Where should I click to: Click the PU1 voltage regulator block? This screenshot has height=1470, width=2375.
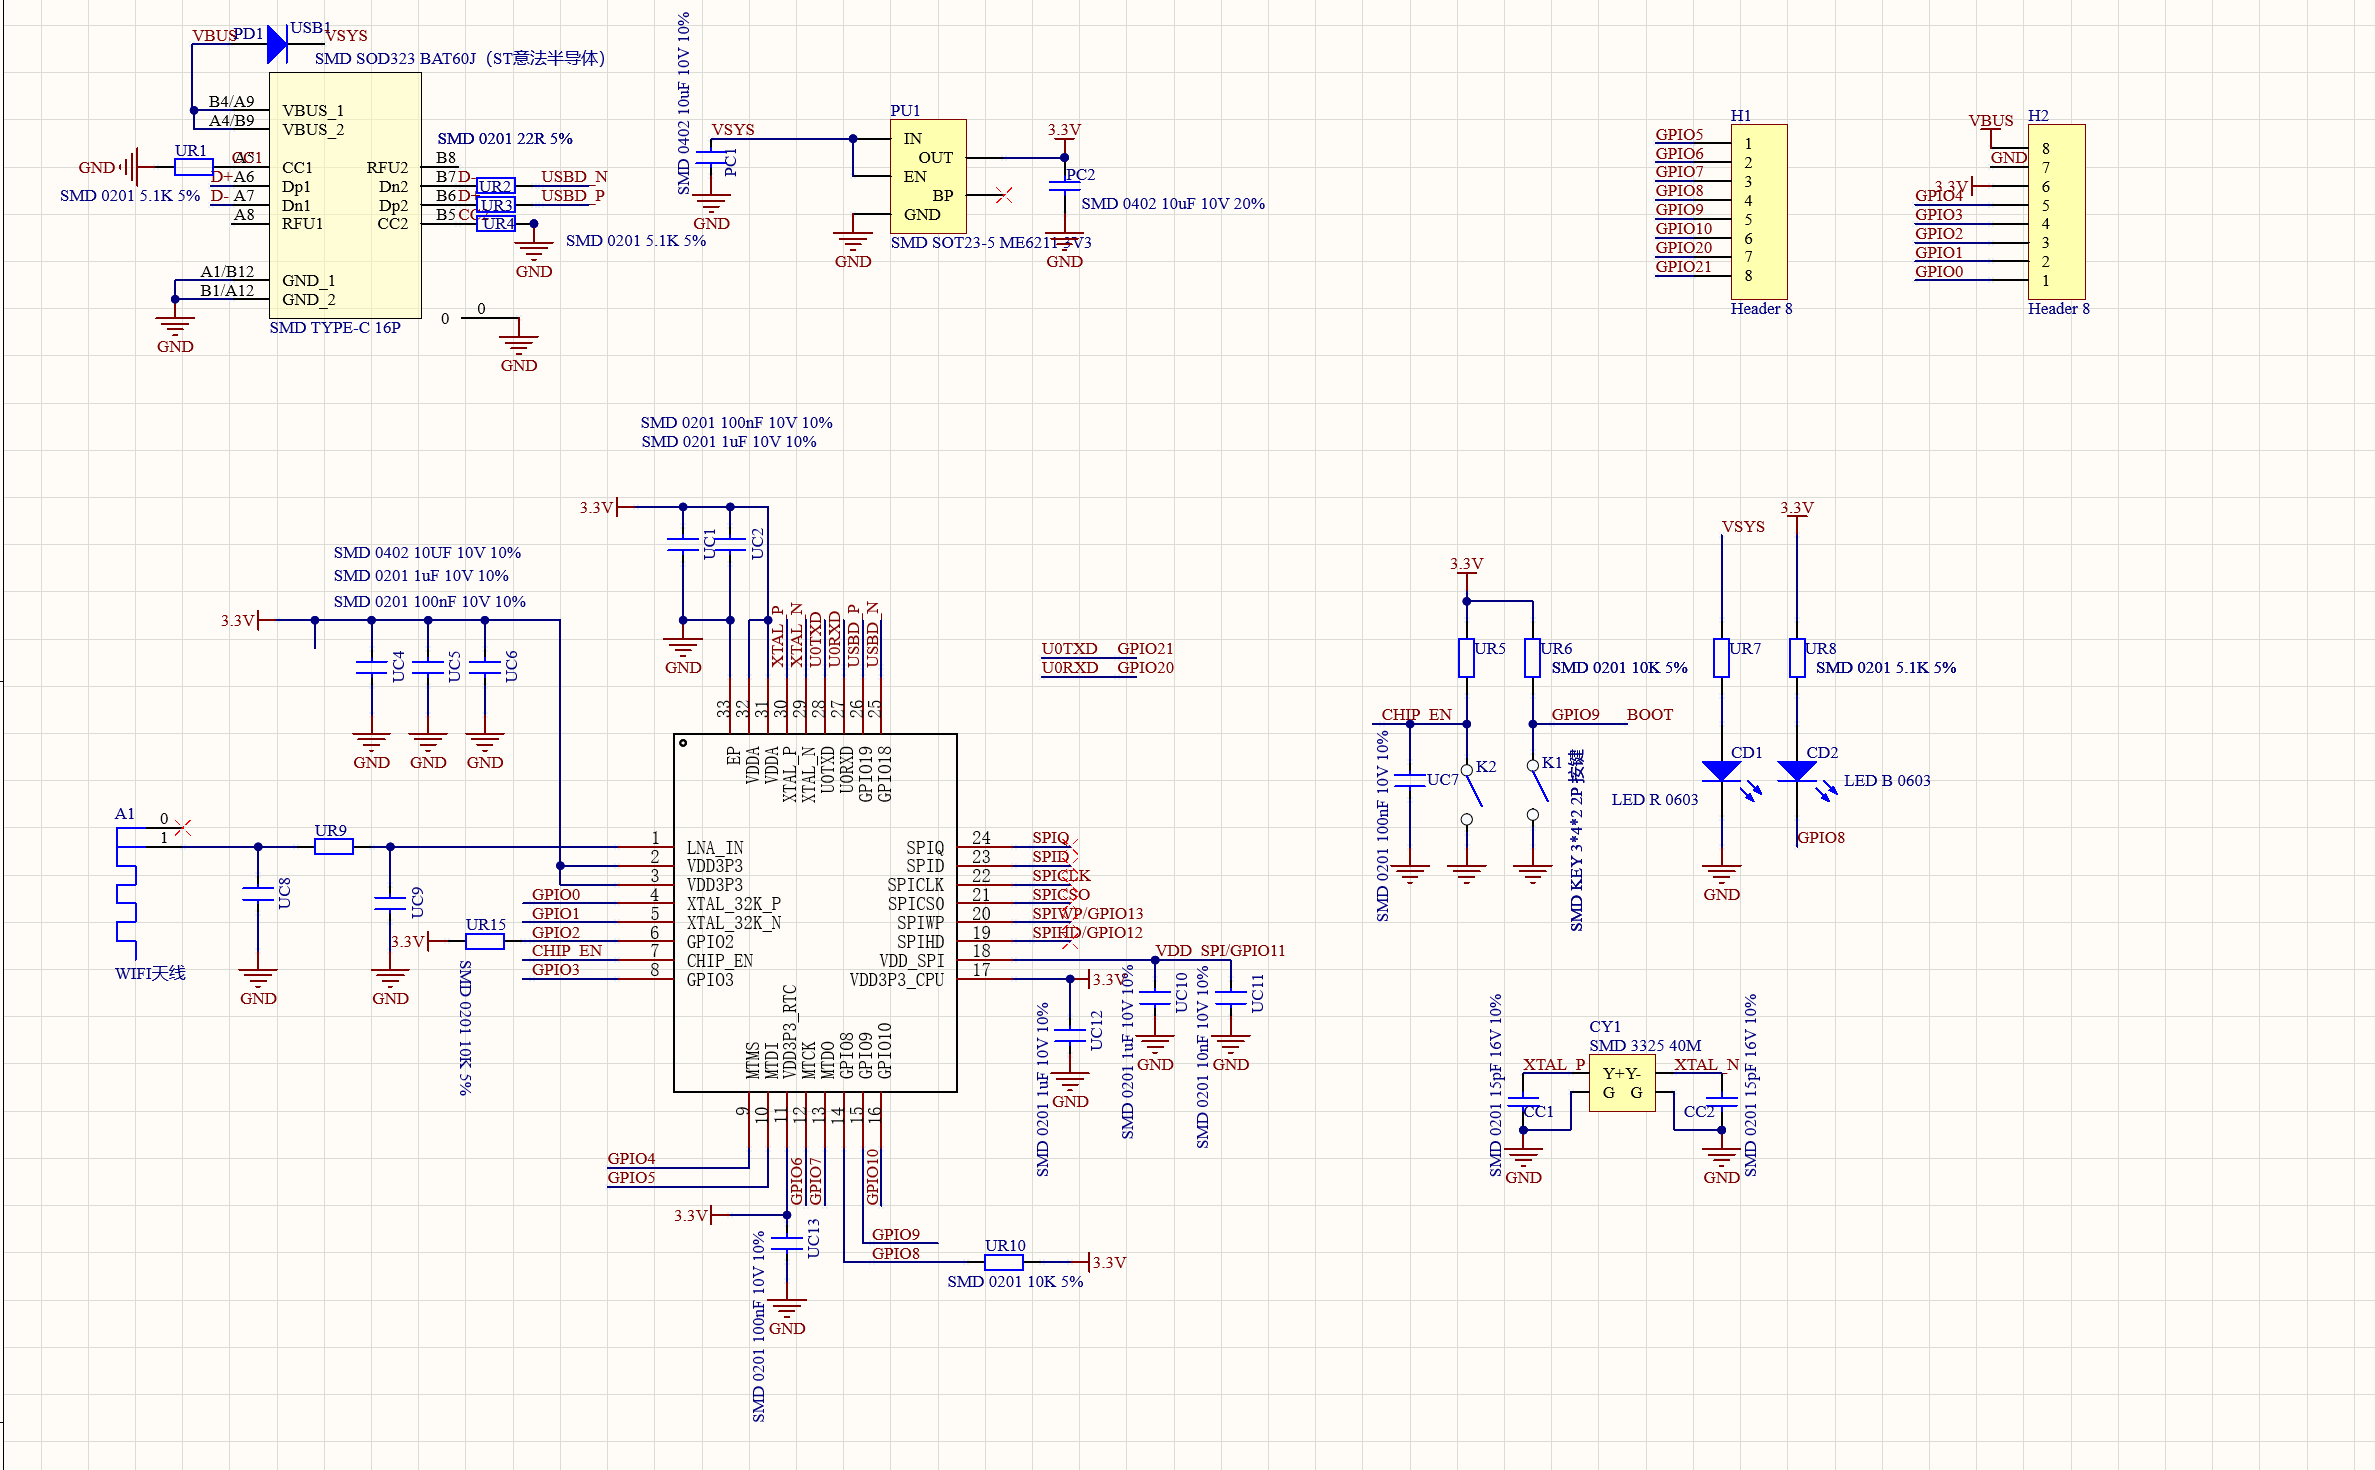coord(927,176)
